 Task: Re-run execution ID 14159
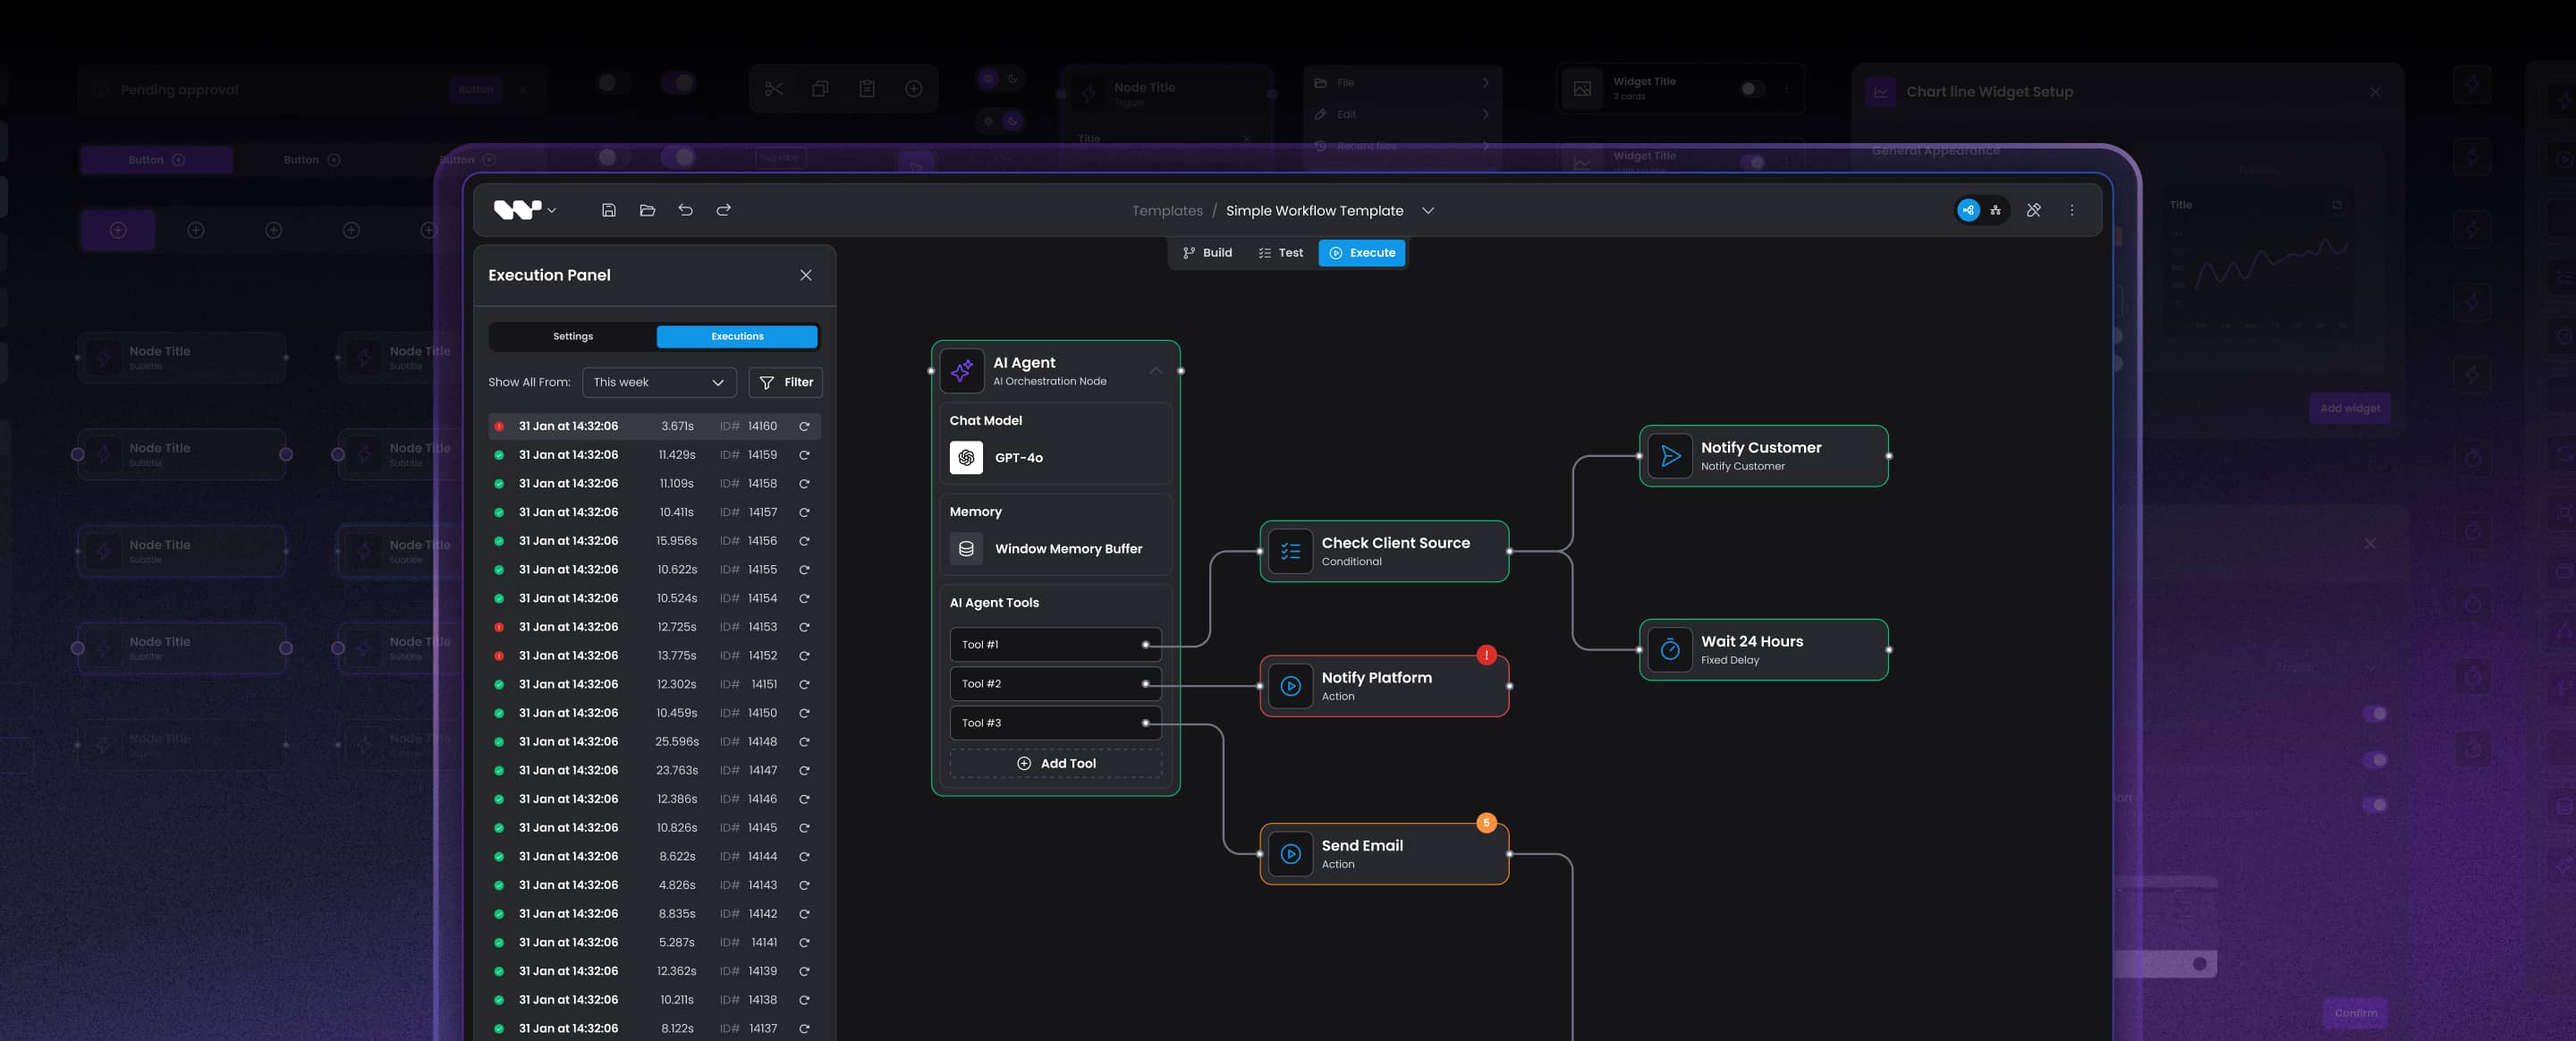pyautogui.click(x=804, y=455)
